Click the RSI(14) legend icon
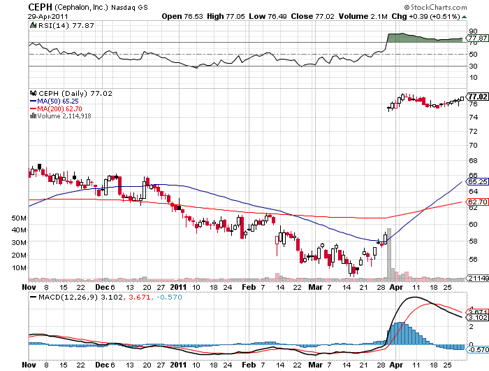 (x=33, y=25)
